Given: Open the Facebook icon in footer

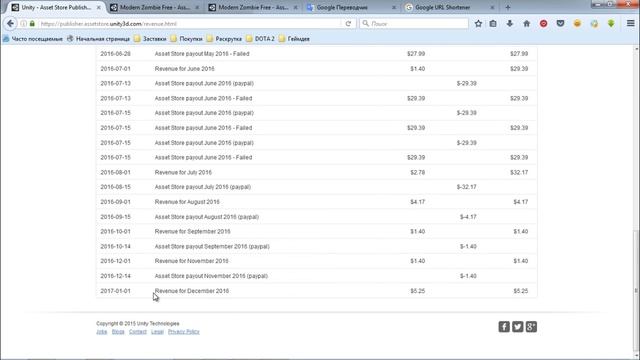Looking at the screenshot, I should pyautogui.click(x=504, y=327).
